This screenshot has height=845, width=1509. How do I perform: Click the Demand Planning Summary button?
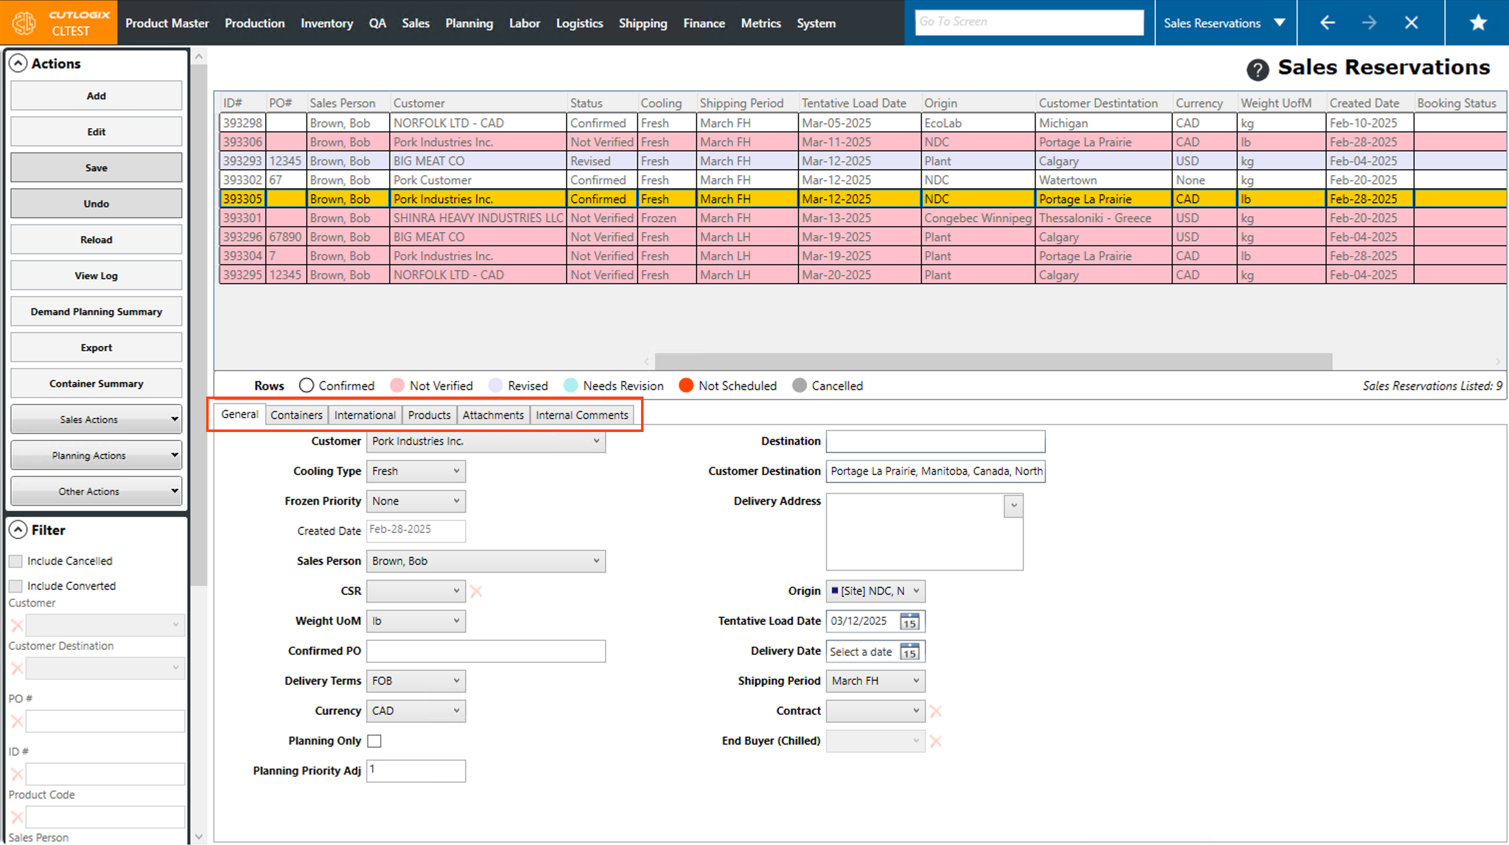(x=96, y=312)
